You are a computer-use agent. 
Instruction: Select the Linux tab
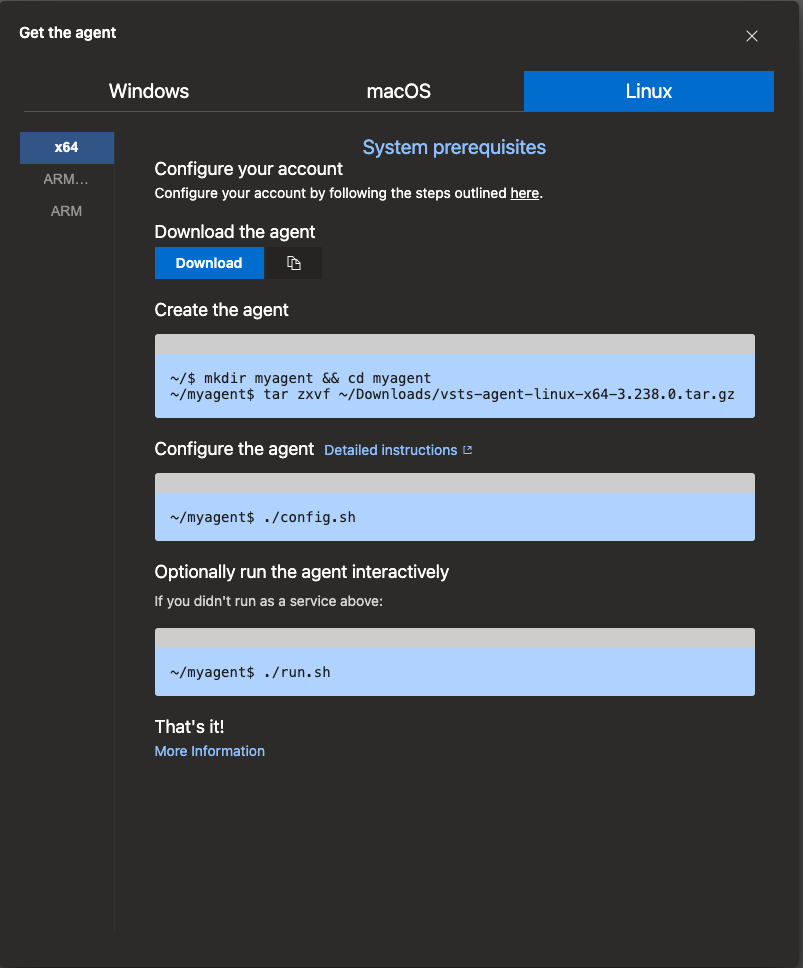pyautogui.click(x=649, y=91)
